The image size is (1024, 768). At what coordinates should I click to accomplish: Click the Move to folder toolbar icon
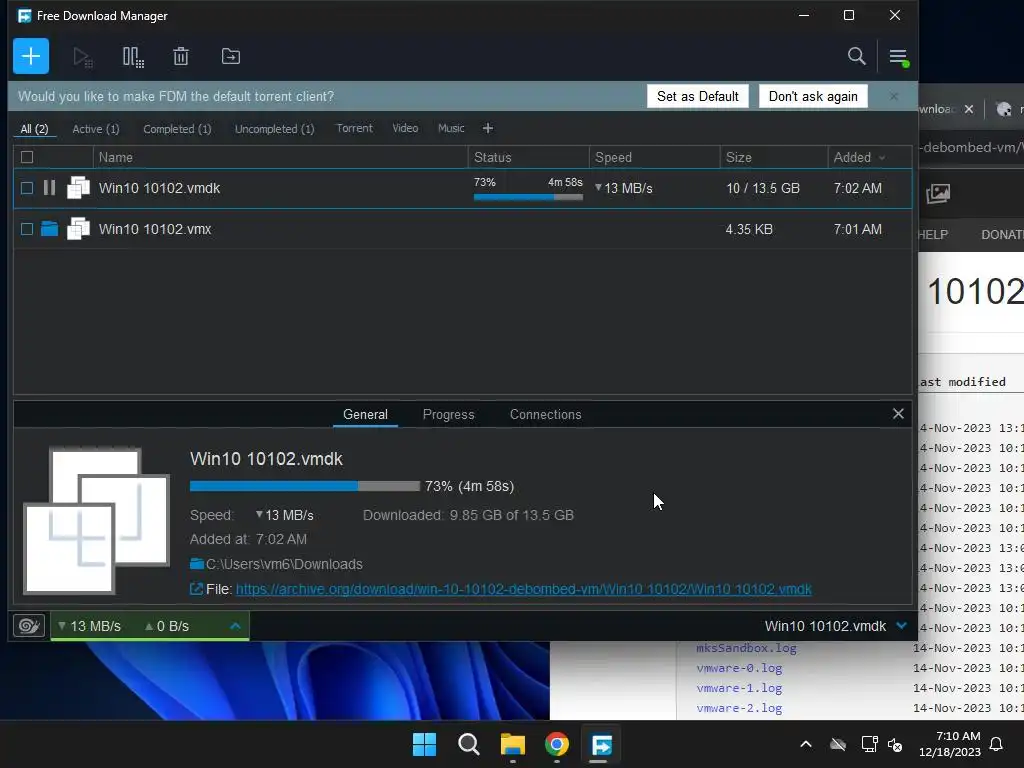[x=231, y=57]
